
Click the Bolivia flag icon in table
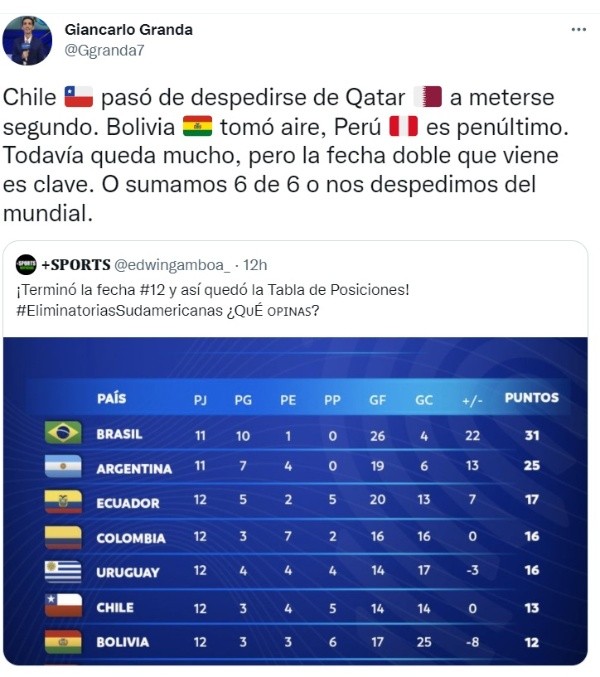click(x=63, y=641)
